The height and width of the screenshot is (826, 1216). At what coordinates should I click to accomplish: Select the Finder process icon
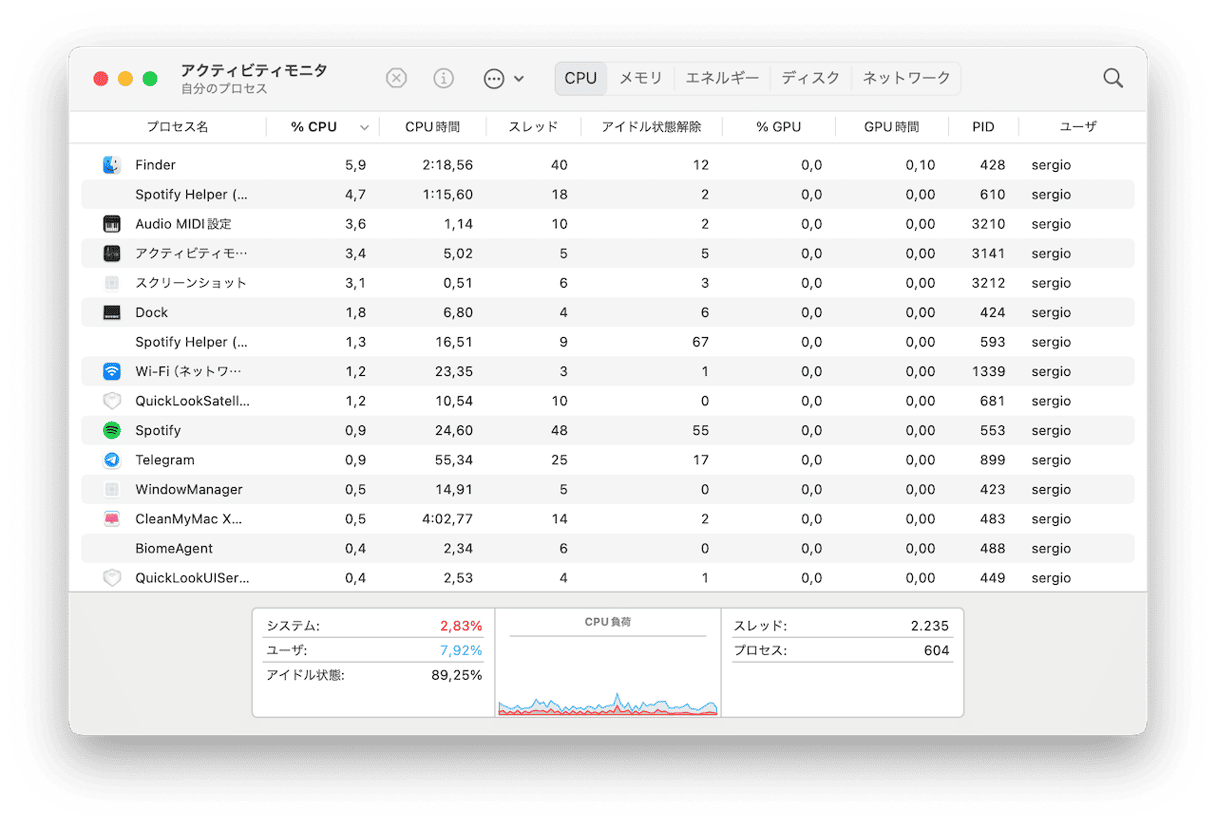(x=112, y=165)
